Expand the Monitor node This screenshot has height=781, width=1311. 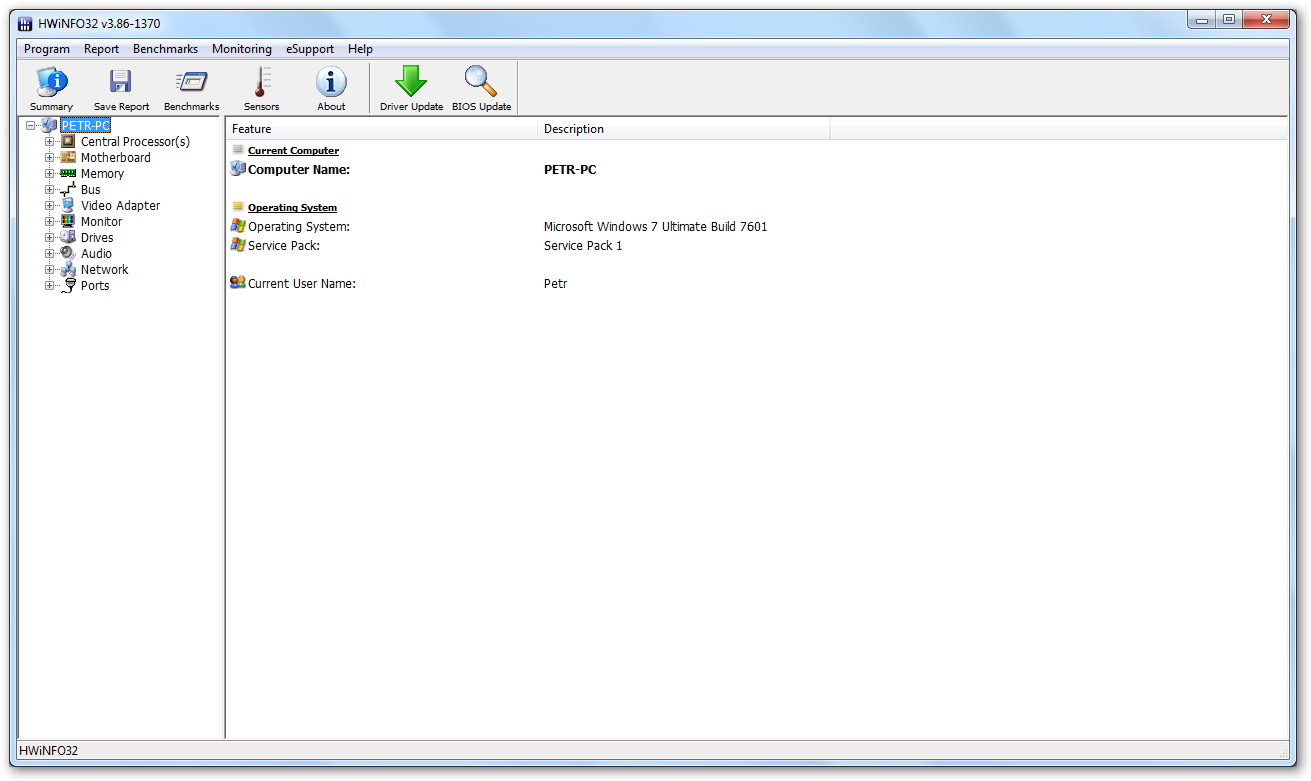pyautogui.click(x=49, y=222)
